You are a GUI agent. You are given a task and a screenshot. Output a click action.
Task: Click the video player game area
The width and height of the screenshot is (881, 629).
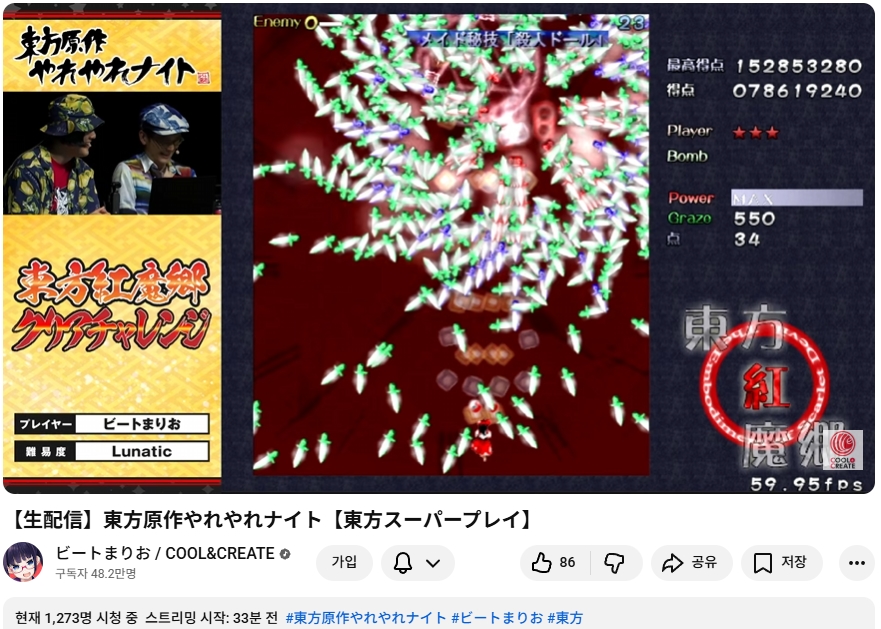click(451, 245)
